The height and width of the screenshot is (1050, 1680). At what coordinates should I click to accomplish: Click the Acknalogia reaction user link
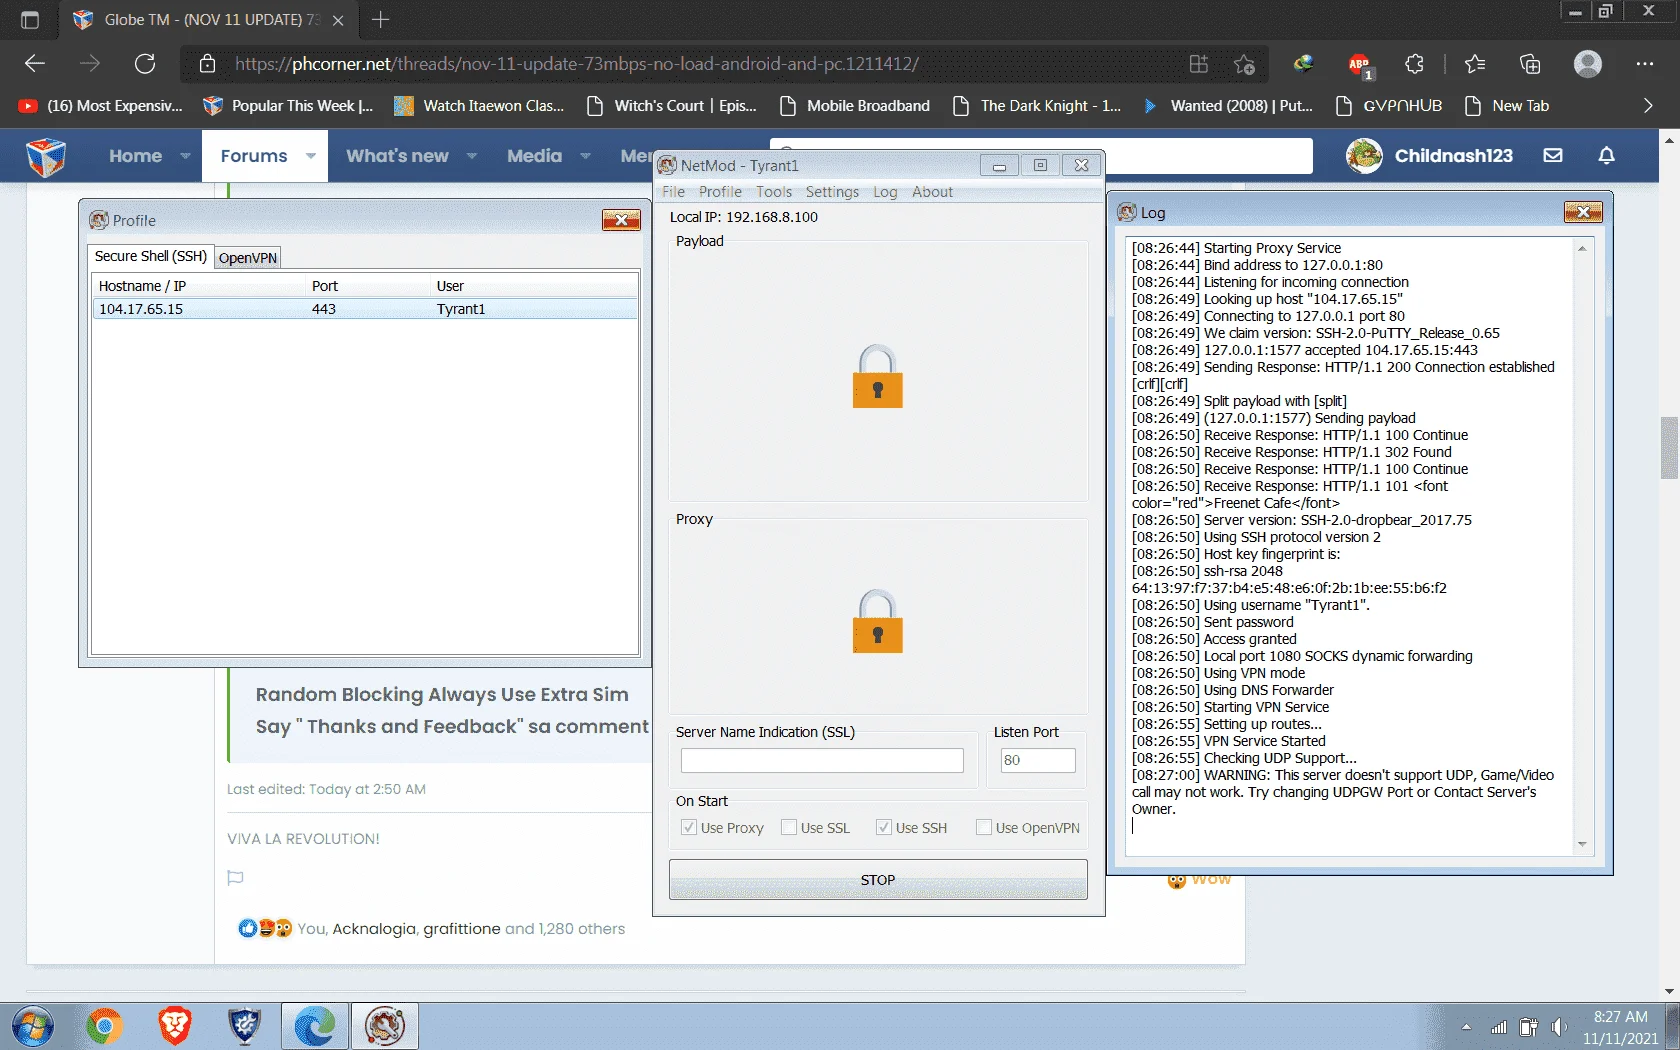point(374,929)
